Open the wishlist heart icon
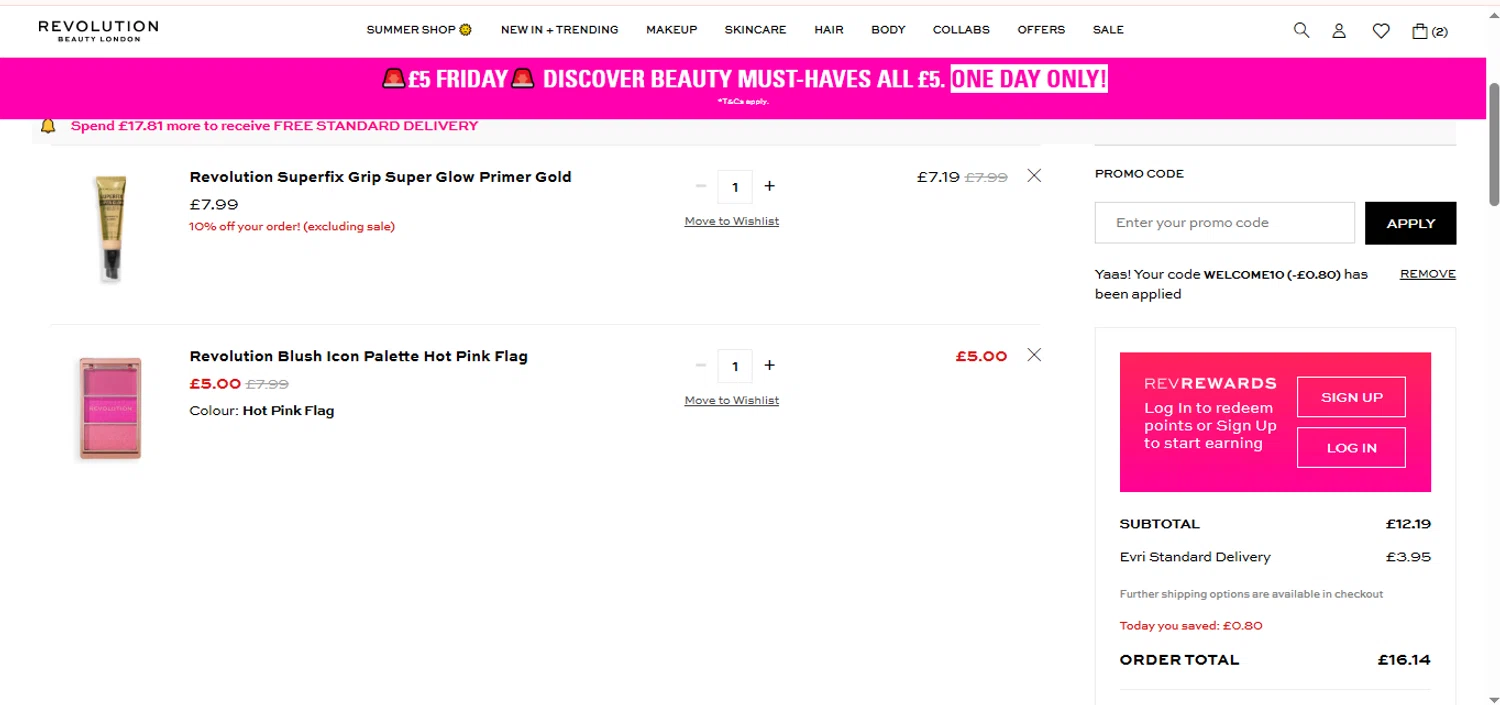 pyautogui.click(x=1381, y=31)
